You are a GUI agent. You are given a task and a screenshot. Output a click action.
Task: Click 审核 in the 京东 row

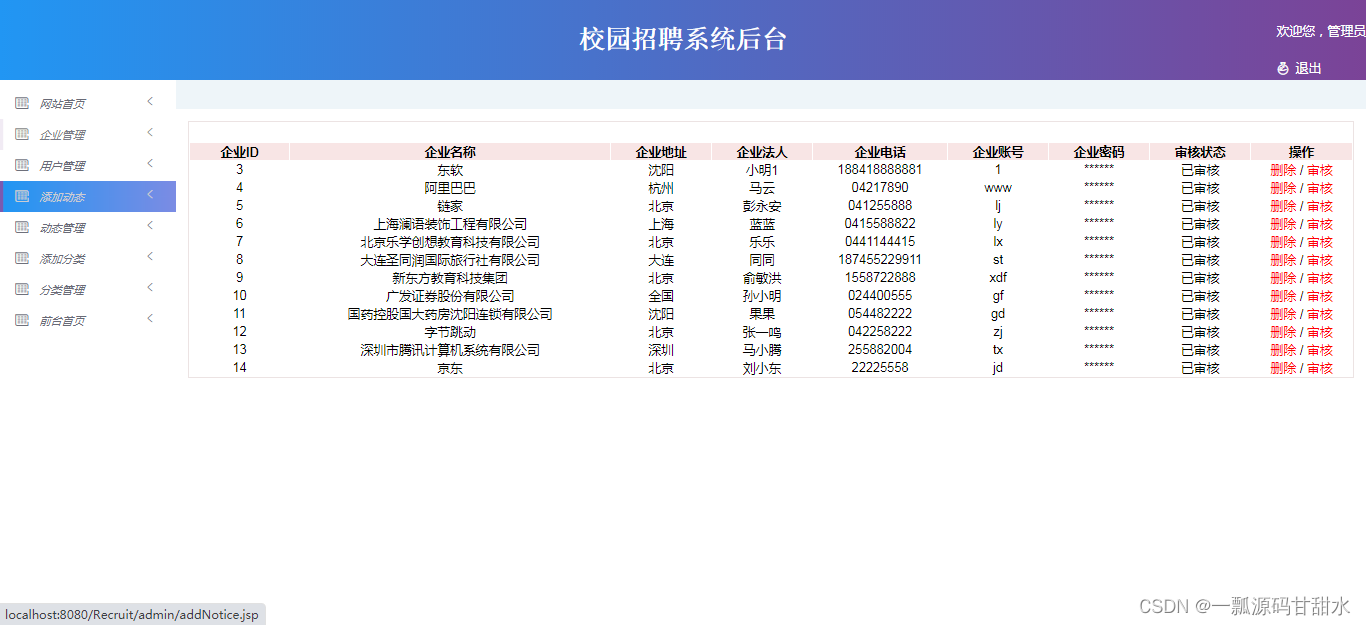(1320, 368)
